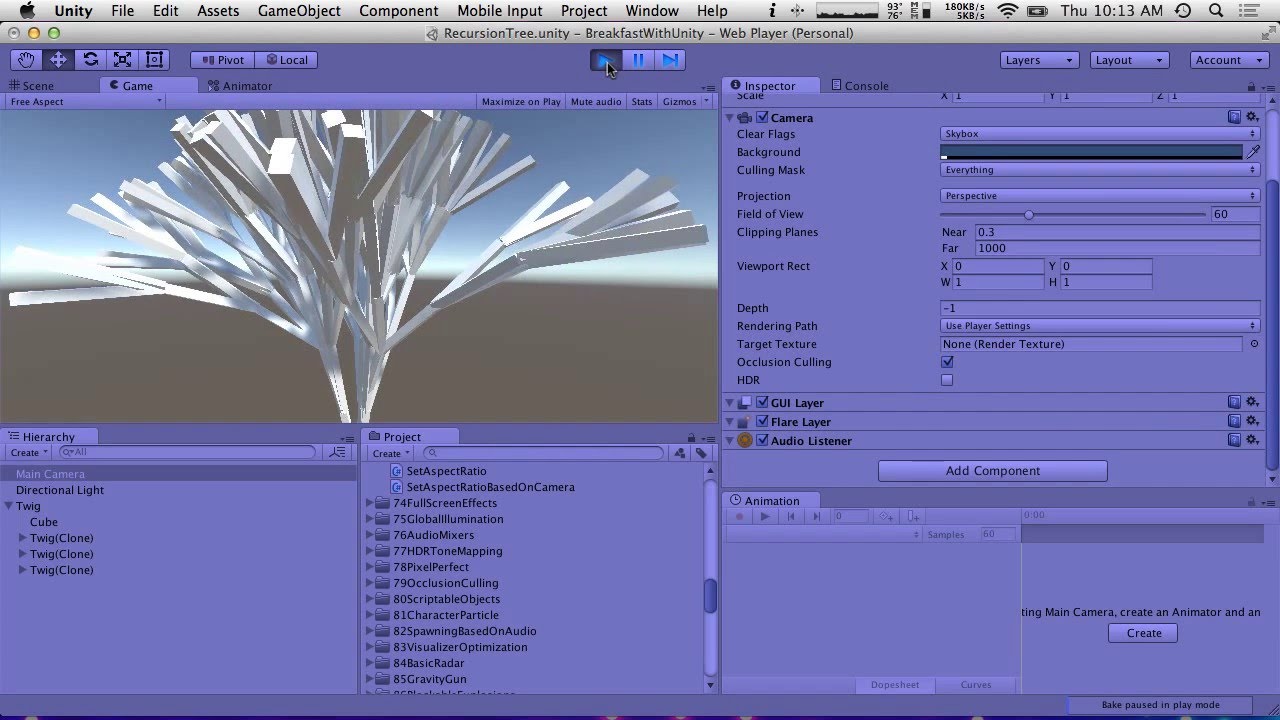Click Create button in Animation panel
The height and width of the screenshot is (720, 1280).
coord(1144,633)
